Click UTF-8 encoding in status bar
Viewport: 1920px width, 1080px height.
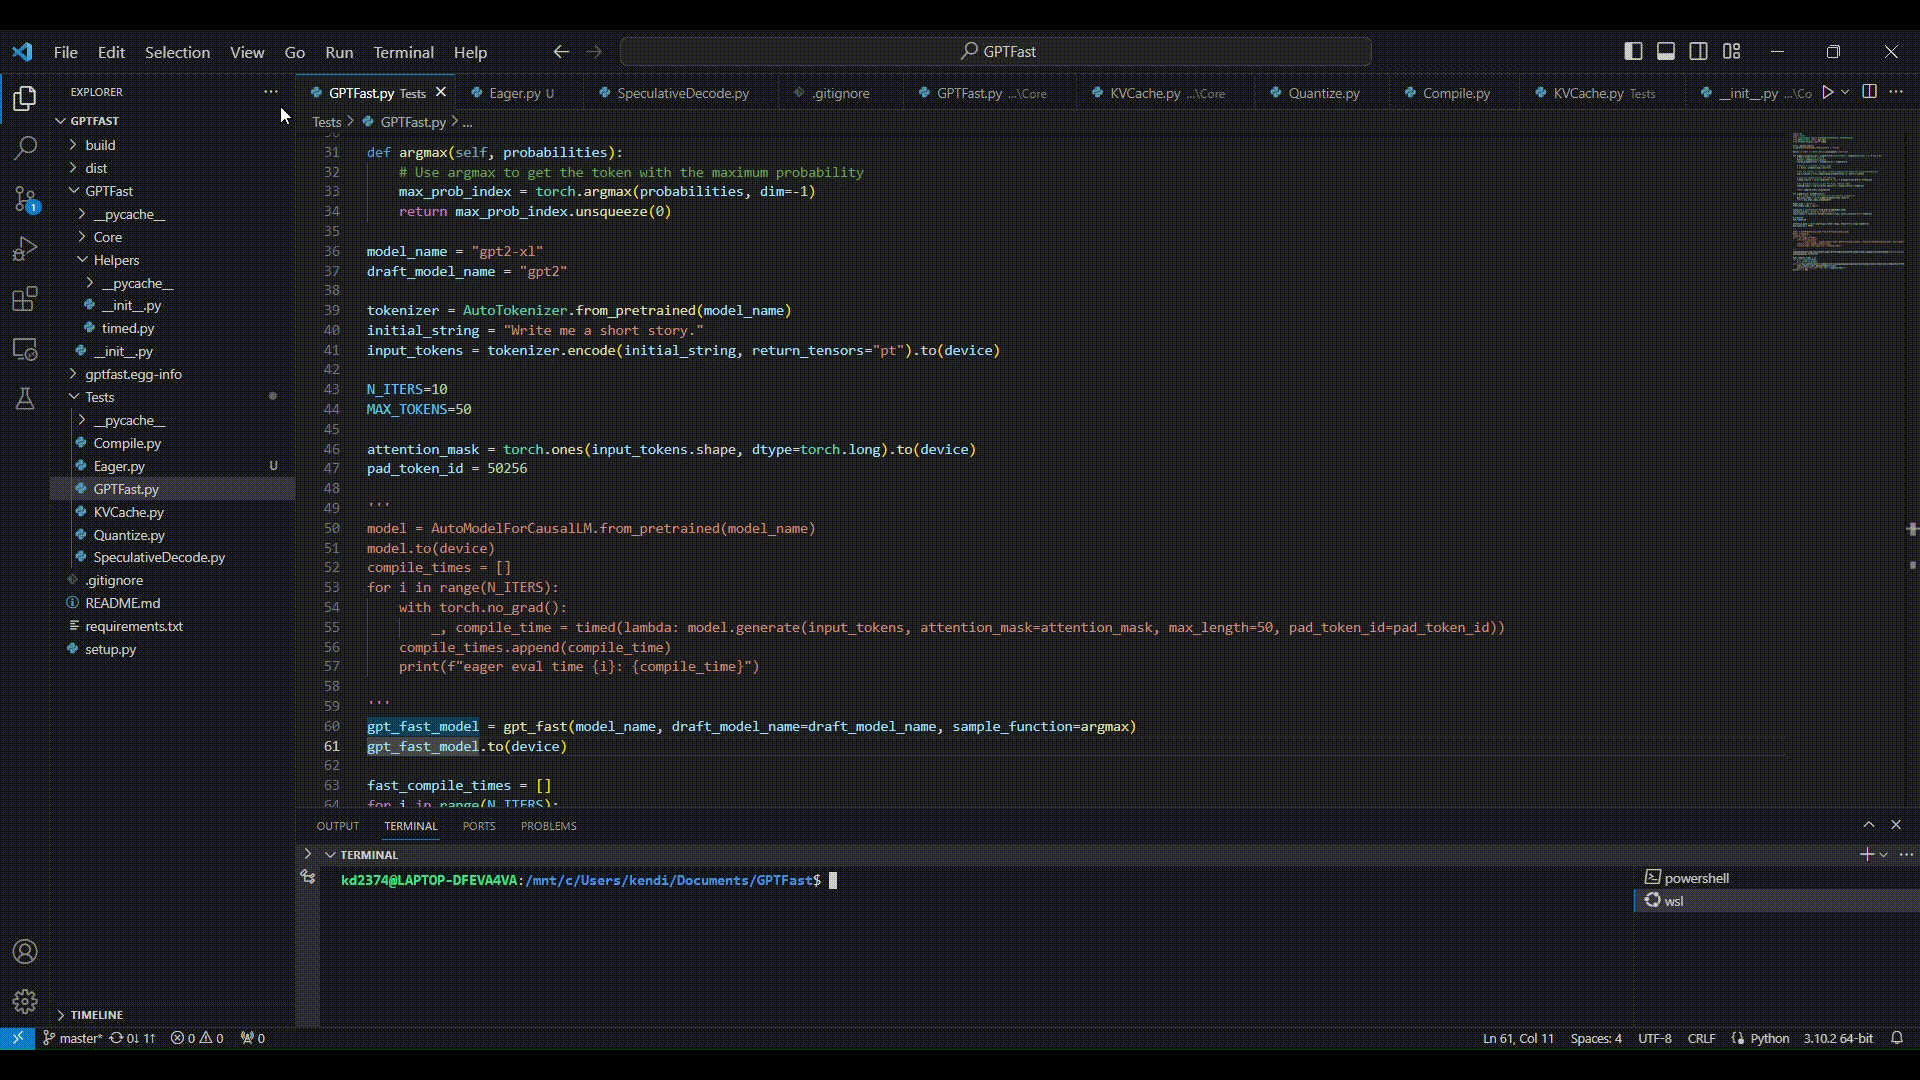(x=1655, y=1038)
